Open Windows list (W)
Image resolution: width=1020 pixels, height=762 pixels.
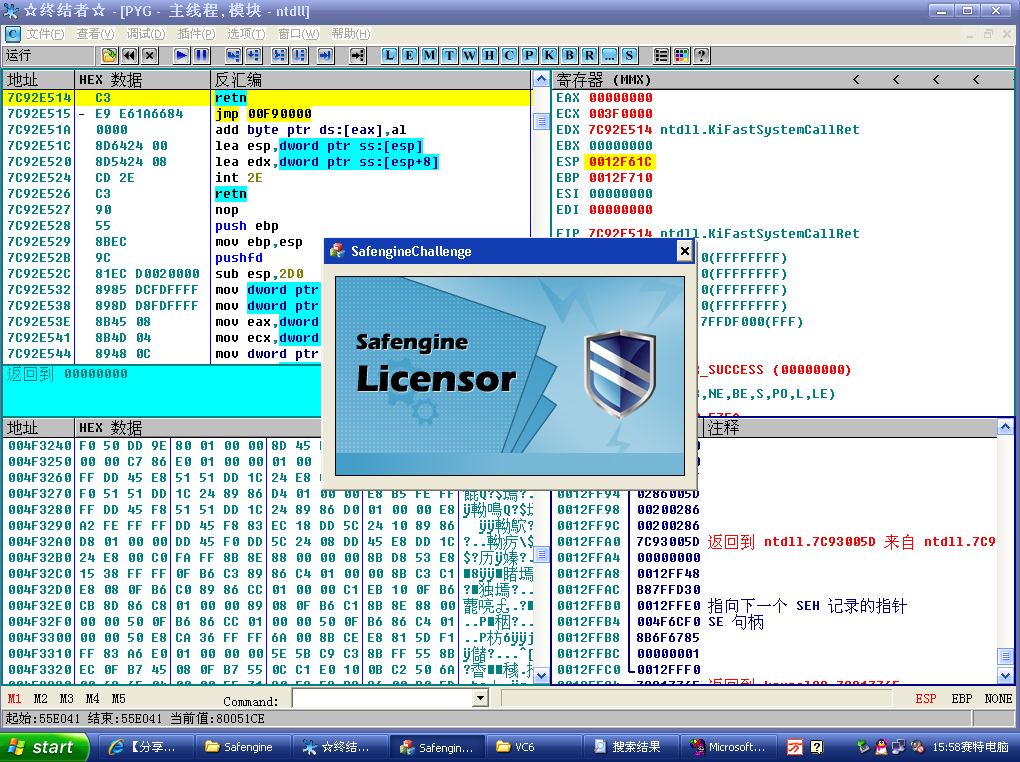pyautogui.click(x=470, y=55)
